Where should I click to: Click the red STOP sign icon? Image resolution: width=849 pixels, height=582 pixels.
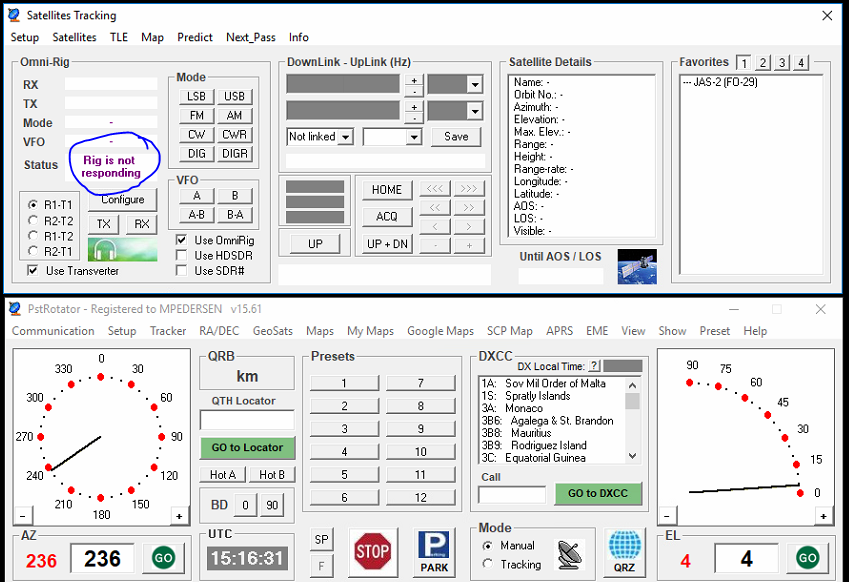(373, 552)
